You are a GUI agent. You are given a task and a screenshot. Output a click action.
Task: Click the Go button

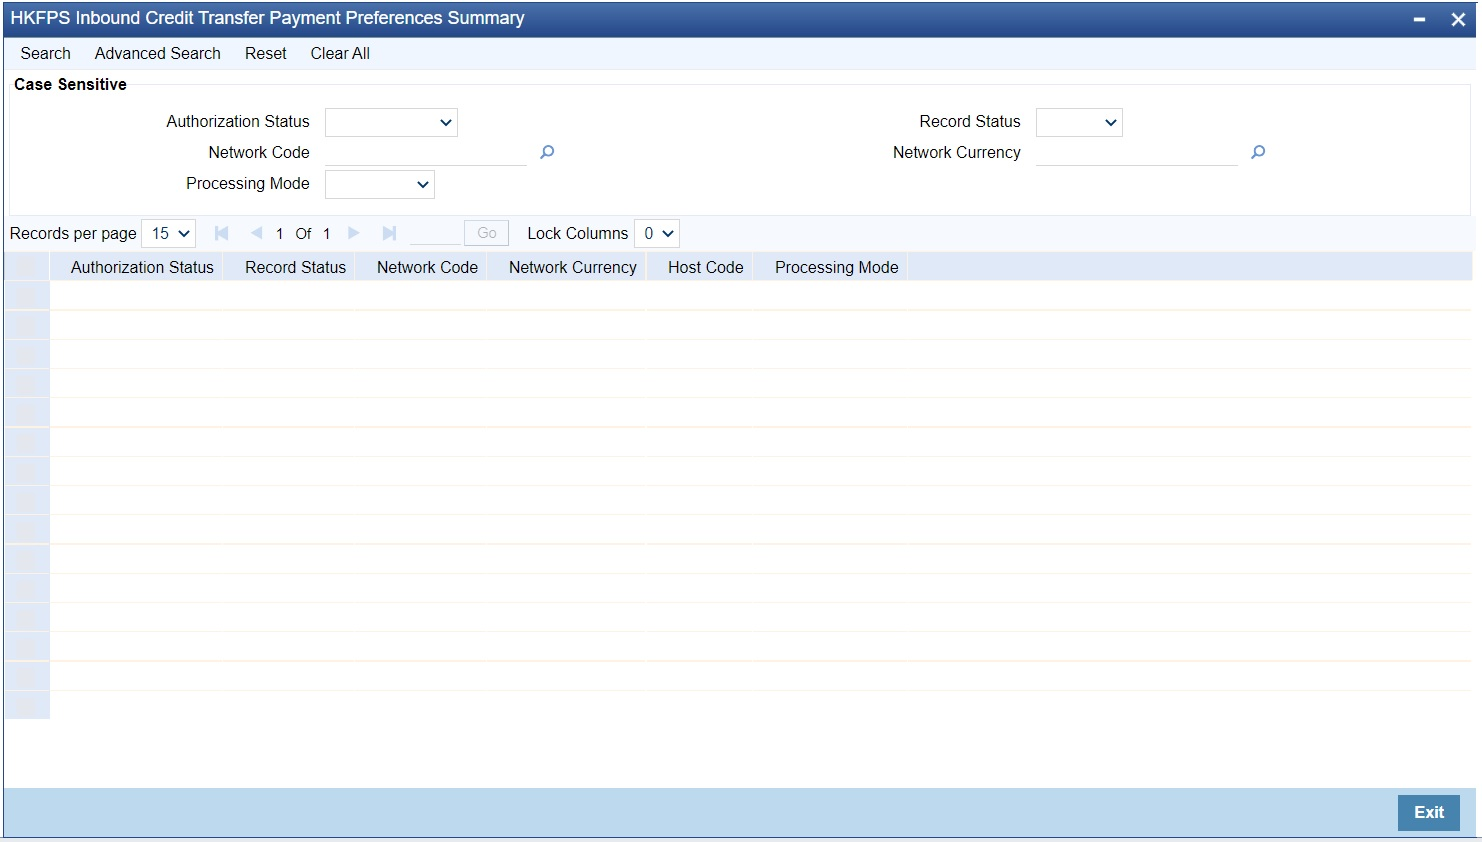(x=487, y=233)
